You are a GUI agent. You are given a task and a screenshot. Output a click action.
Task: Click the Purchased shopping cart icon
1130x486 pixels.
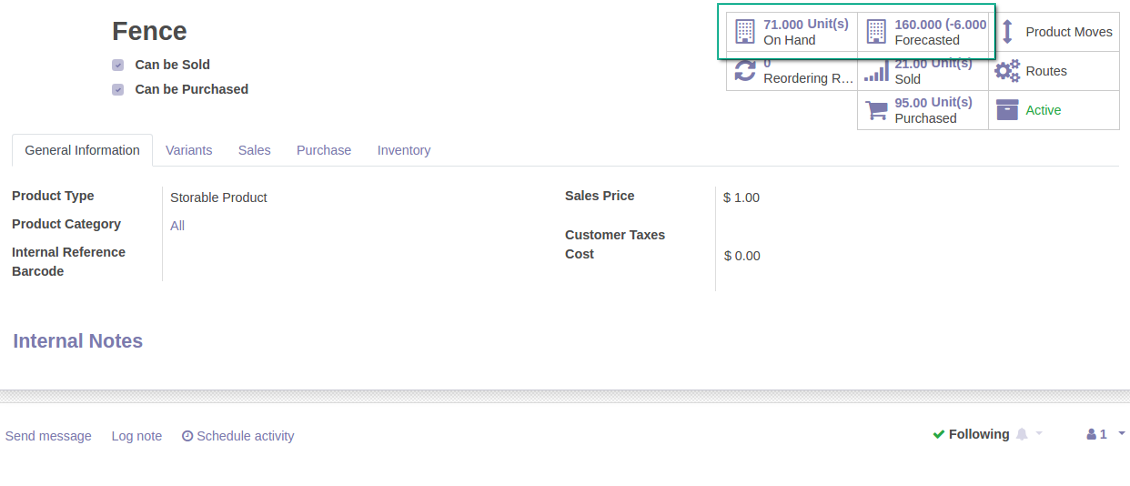tap(876, 110)
